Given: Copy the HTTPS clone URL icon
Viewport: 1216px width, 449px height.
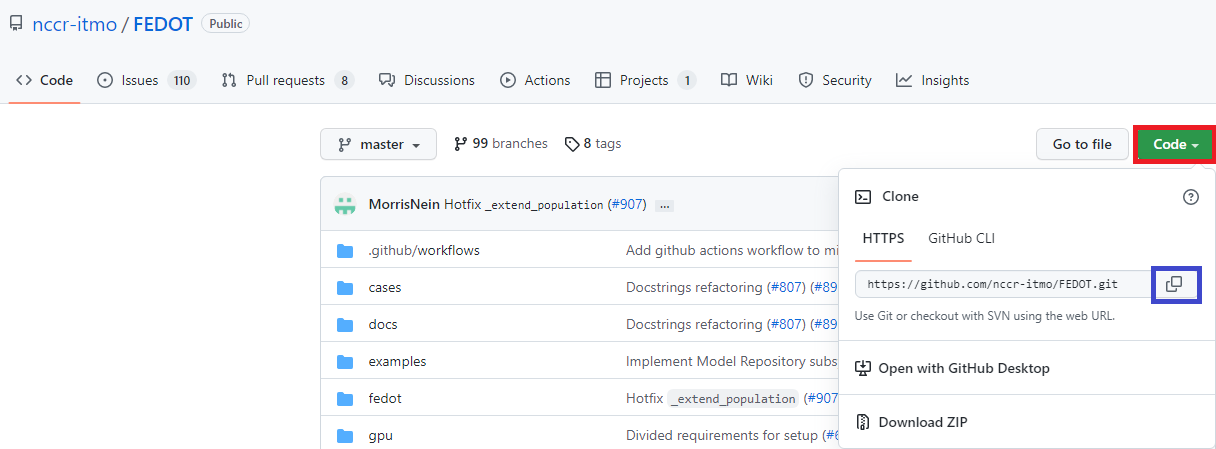Looking at the screenshot, I should [x=1174, y=284].
